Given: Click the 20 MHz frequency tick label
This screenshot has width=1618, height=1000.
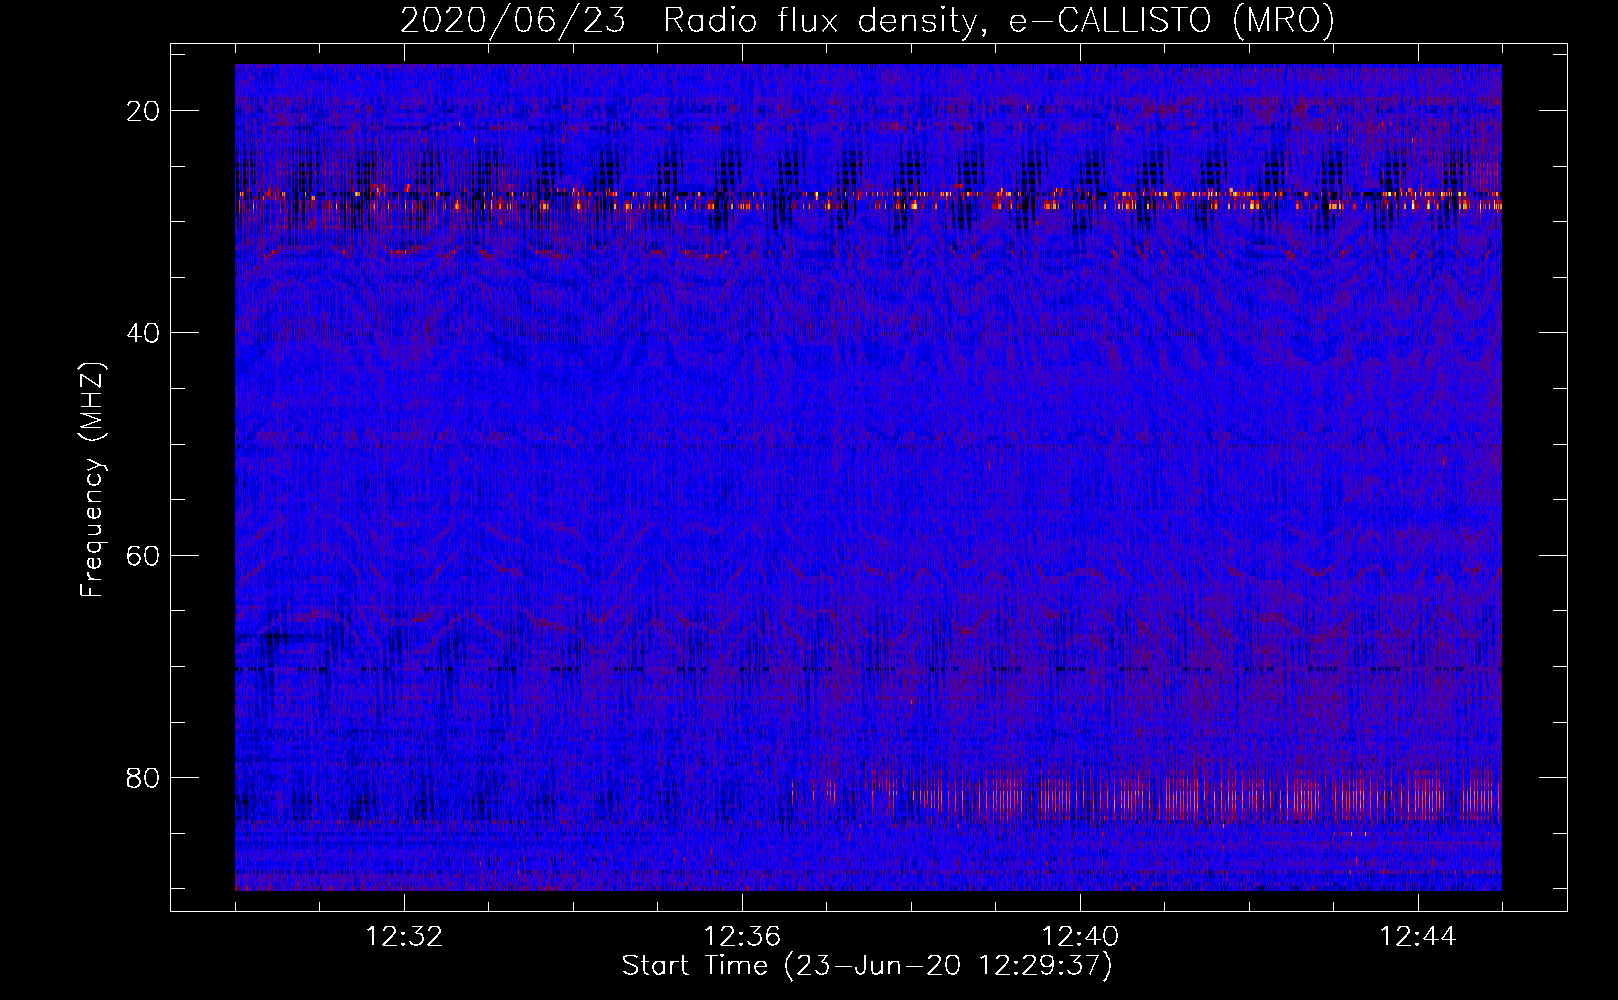Looking at the screenshot, I should tap(144, 110).
